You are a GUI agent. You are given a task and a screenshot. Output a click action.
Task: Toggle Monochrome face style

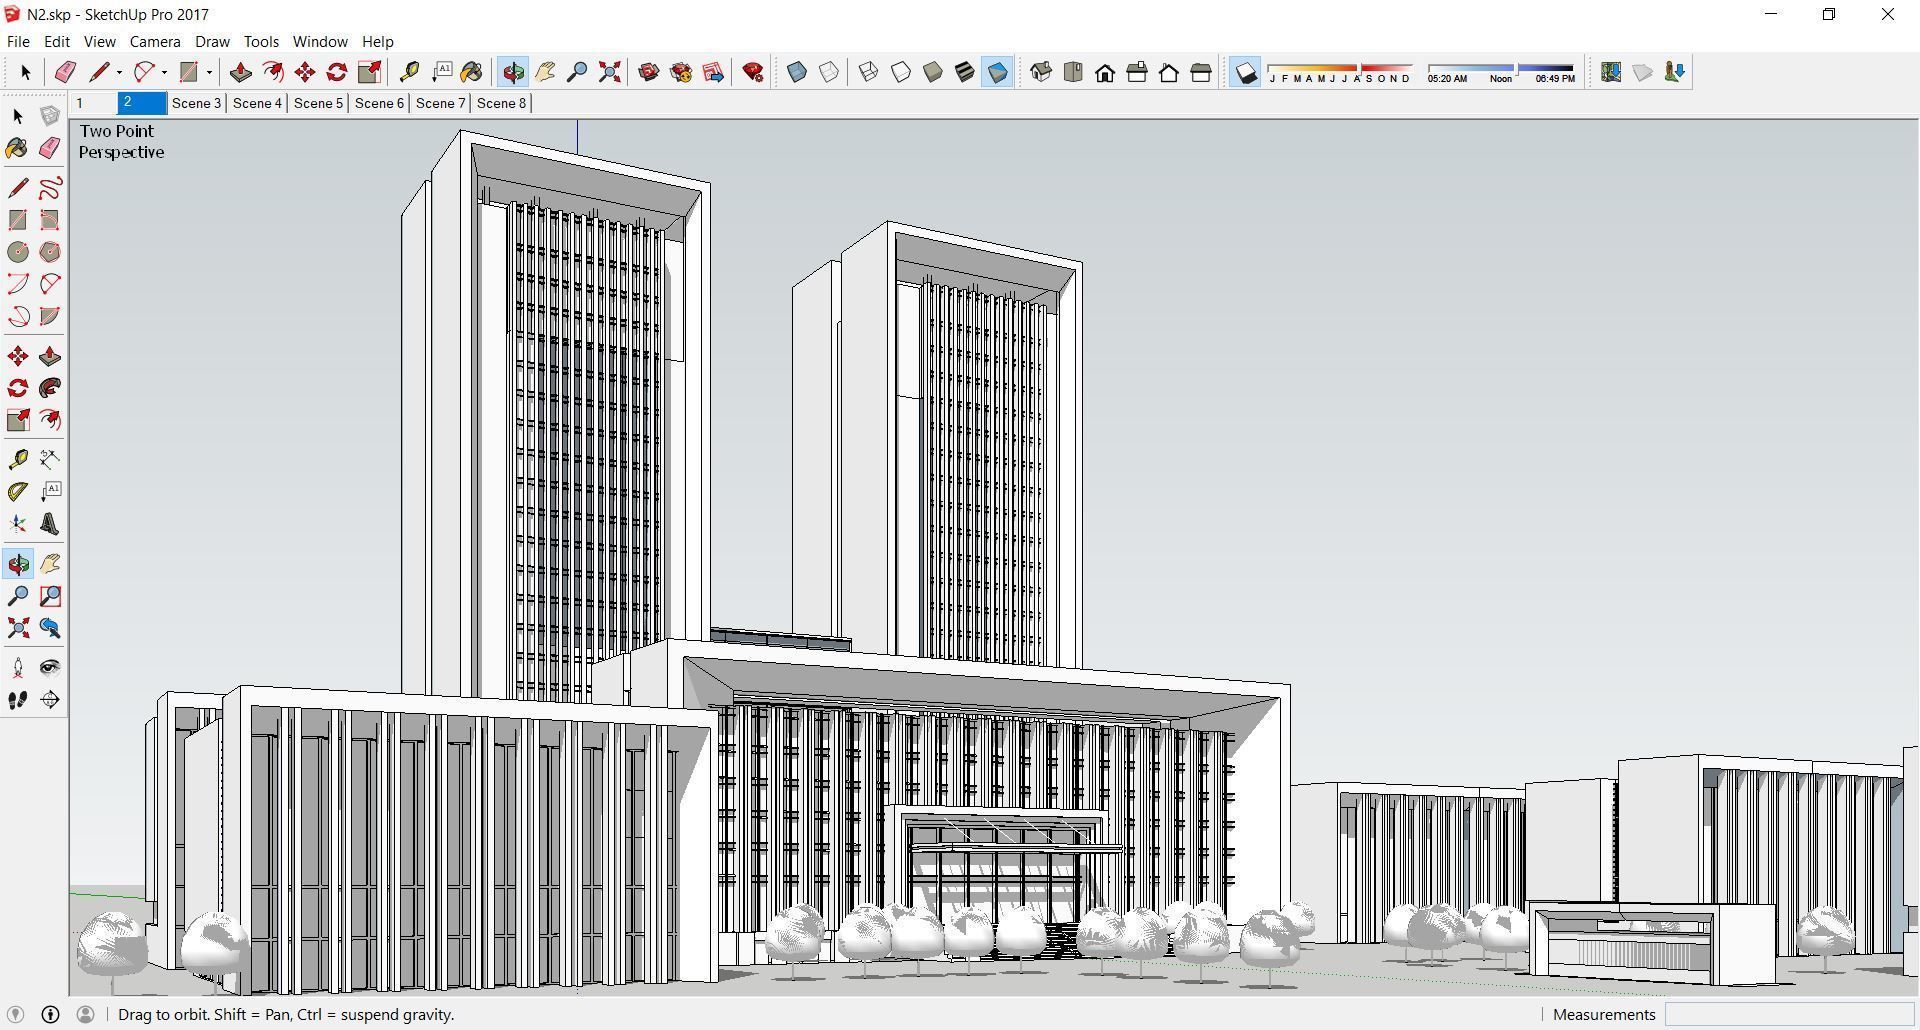pyautogui.click(x=997, y=72)
